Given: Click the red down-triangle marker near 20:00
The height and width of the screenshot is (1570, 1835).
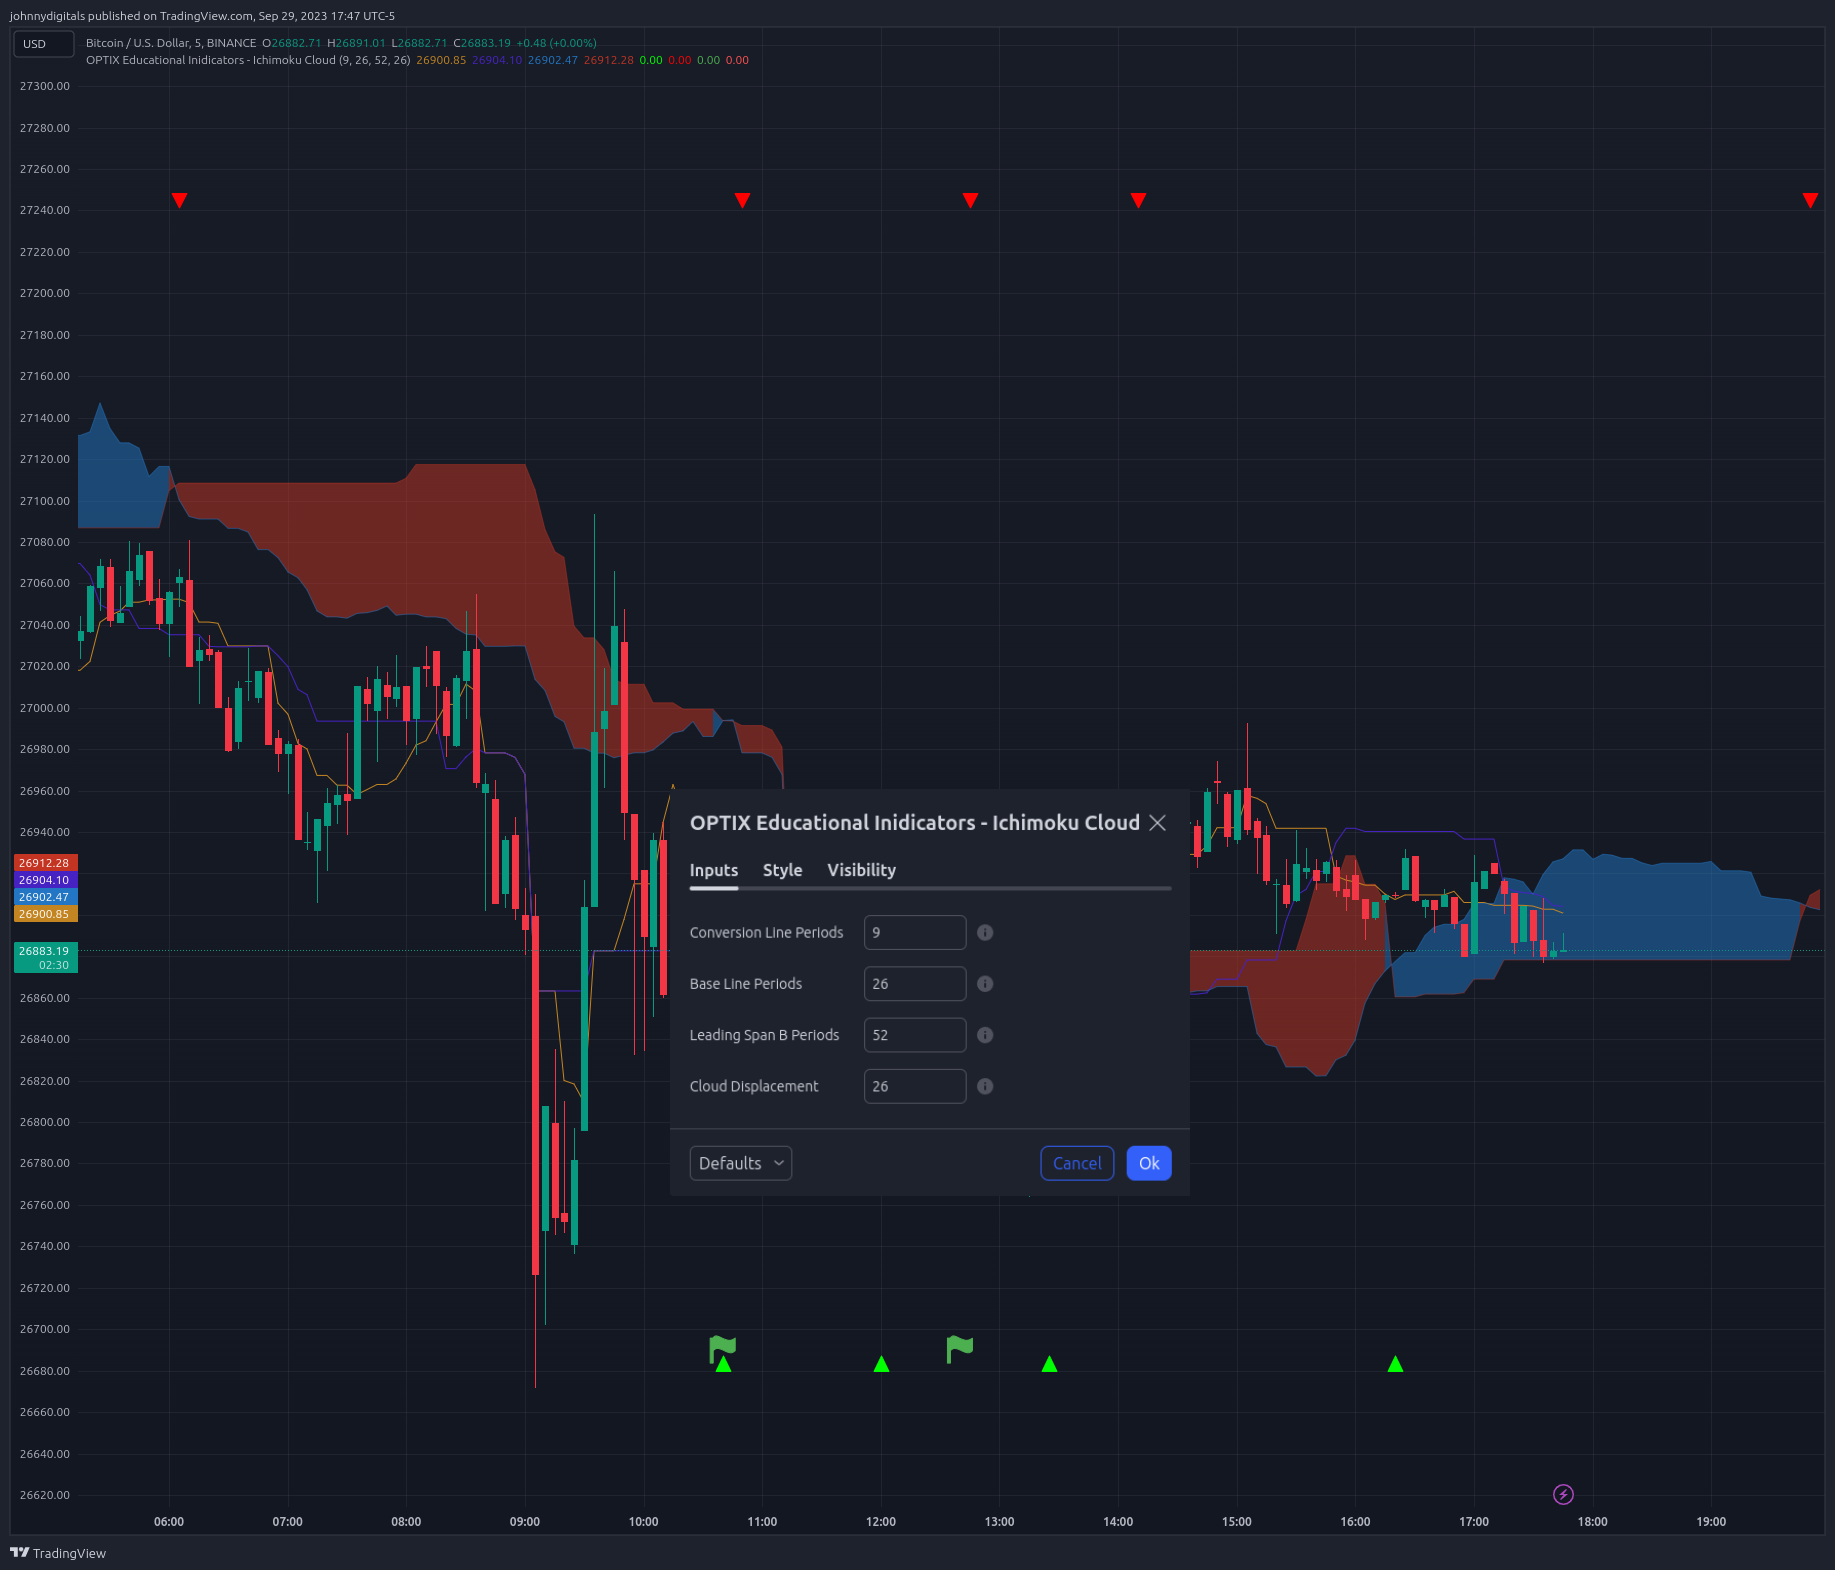Looking at the screenshot, I should point(1810,200).
